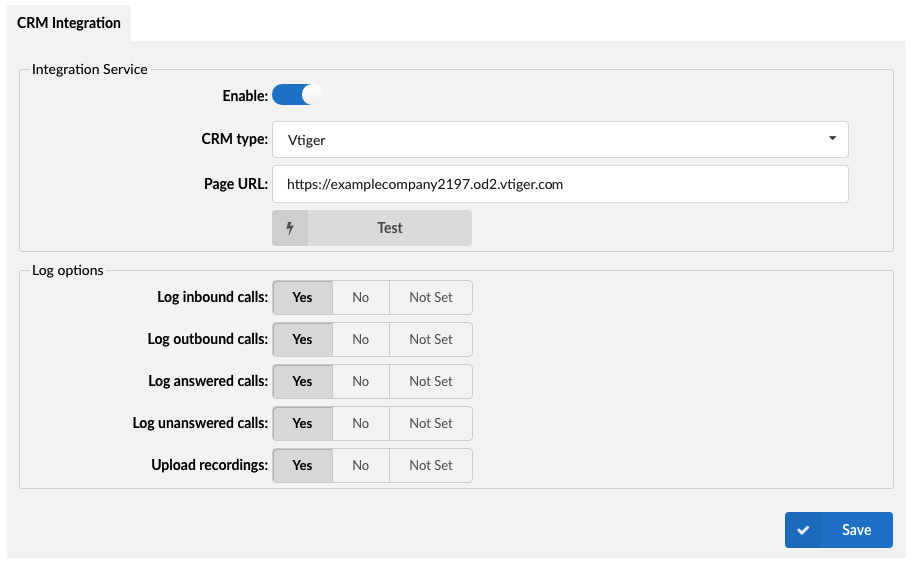Focus the Page URL input field

click(560, 184)
